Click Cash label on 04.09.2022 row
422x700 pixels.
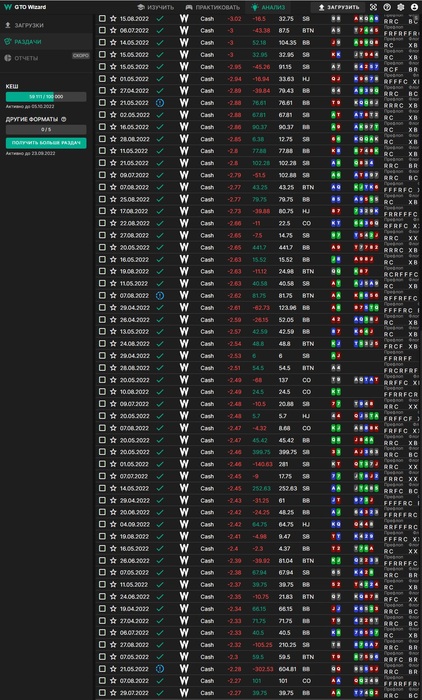pos(207,525)
